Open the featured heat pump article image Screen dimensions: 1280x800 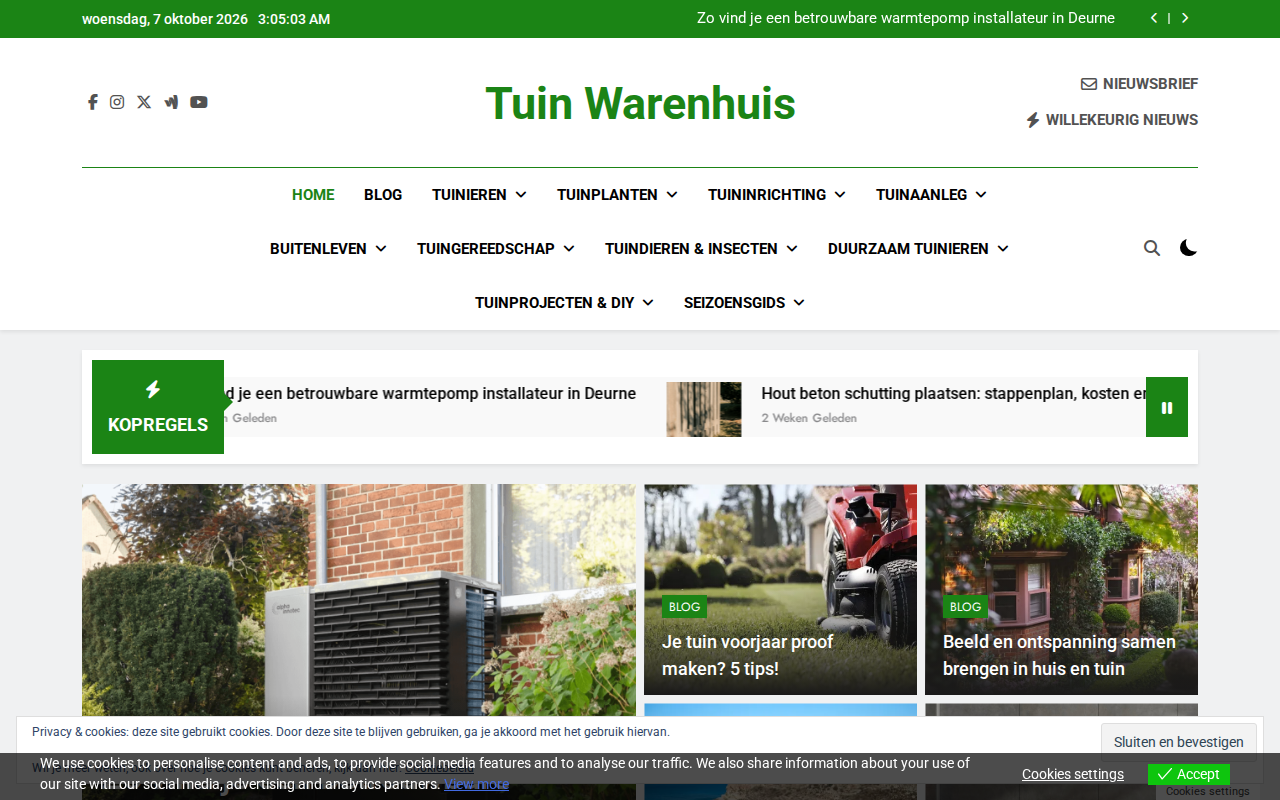click(359, 600)
